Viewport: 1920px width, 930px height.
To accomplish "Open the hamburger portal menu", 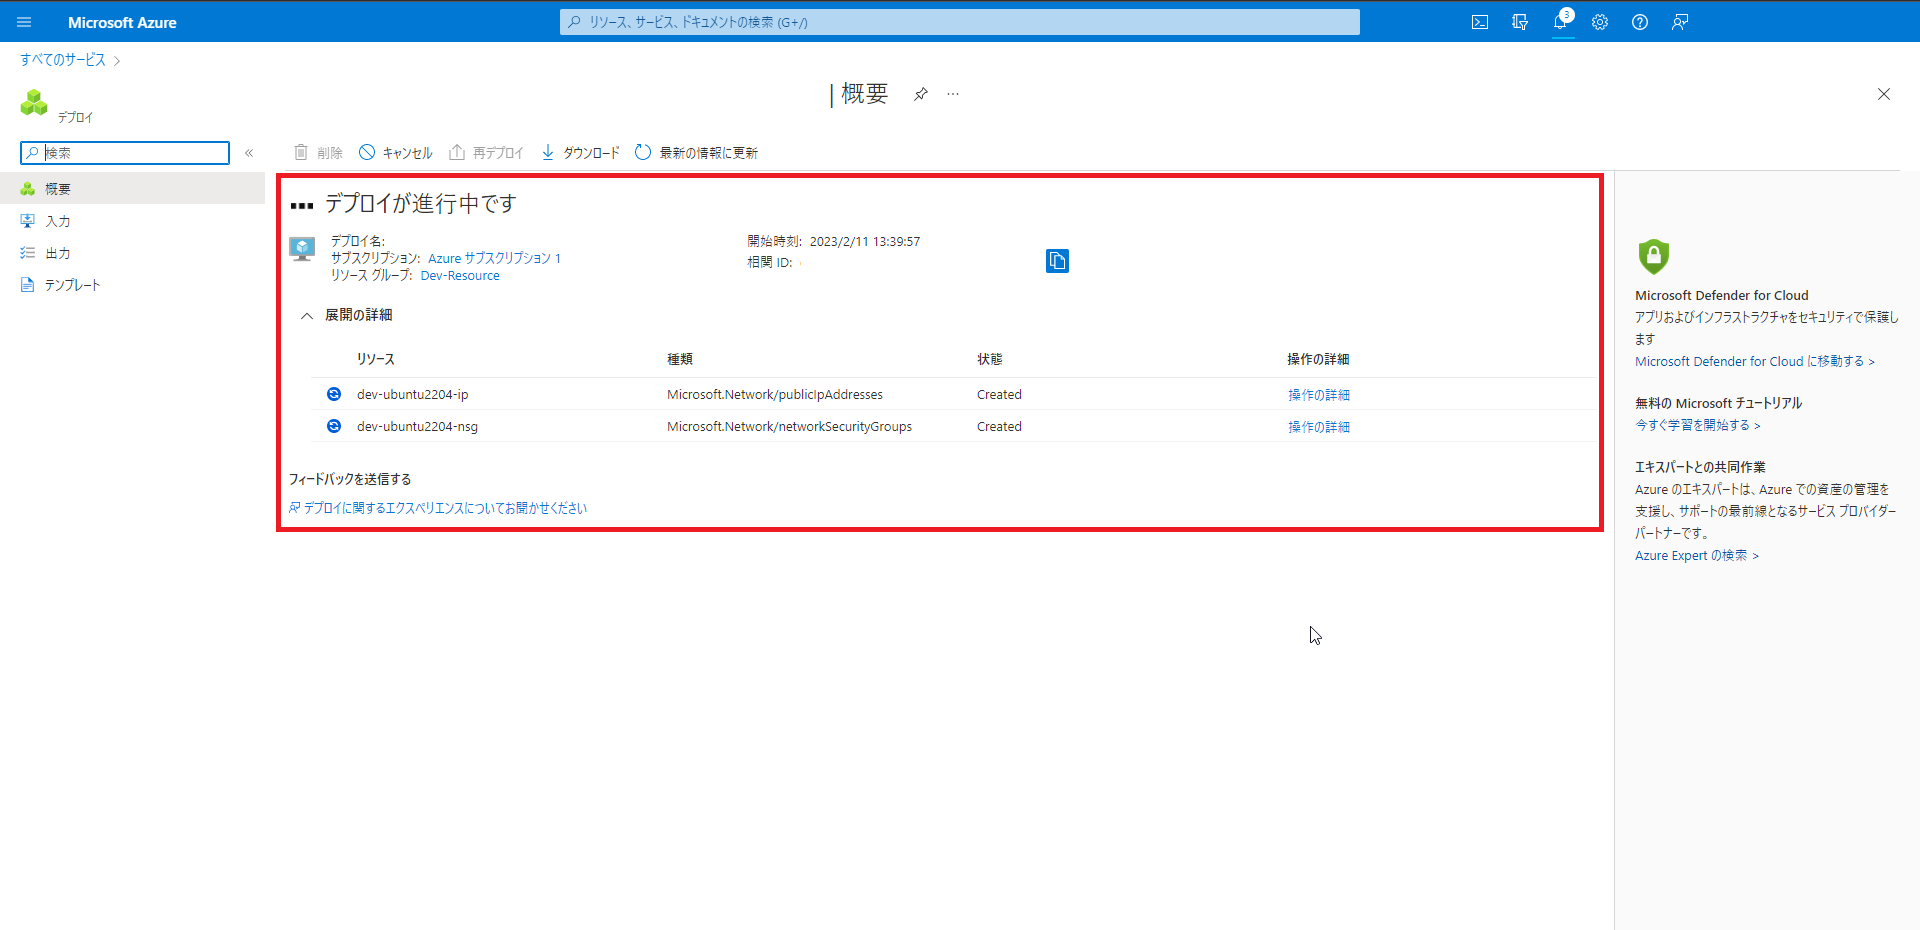I will [x=24, y=22].
